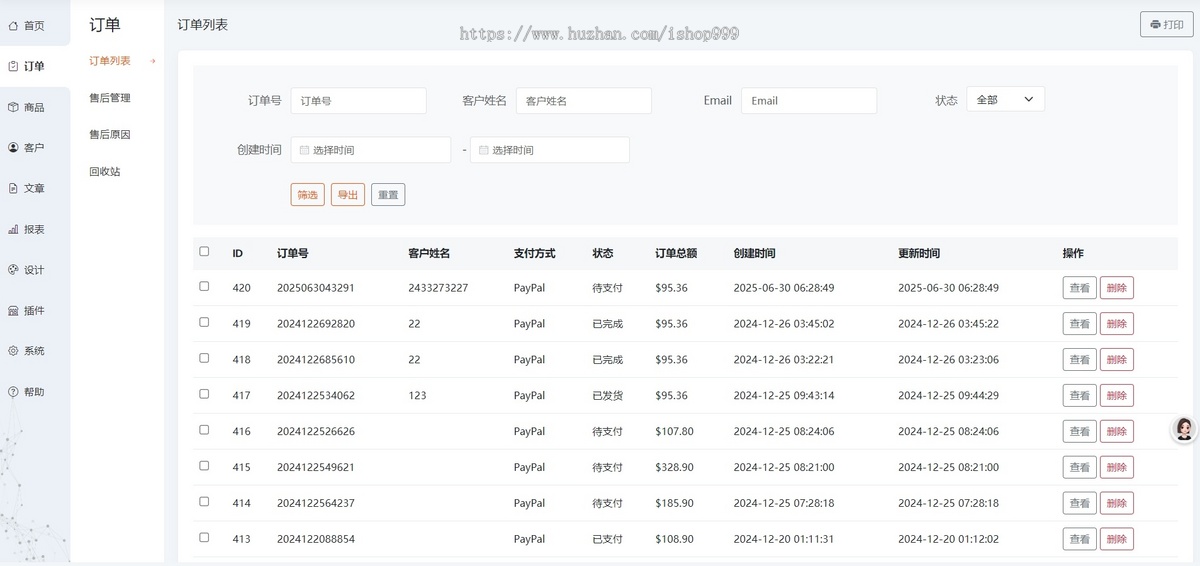Click the 商品 products sidebar icon
Image resolution: width=1200 pixels, height=566 pixels.
tap(13, 107)
